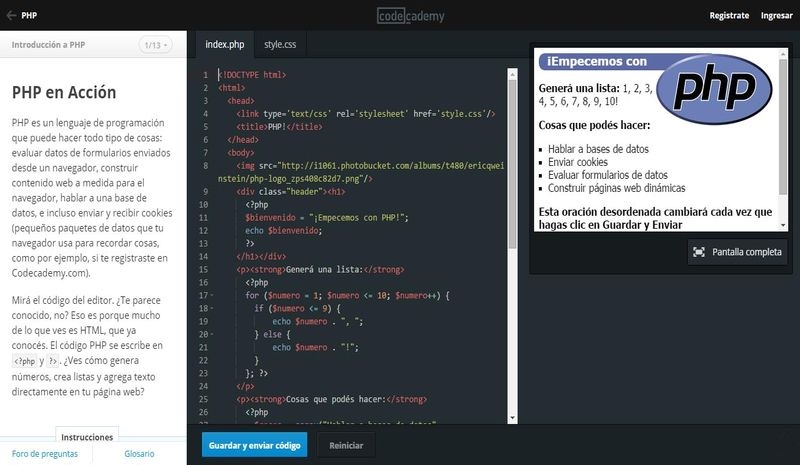
Task: Click line number 15 in the gutter
Action: [203, 270]
